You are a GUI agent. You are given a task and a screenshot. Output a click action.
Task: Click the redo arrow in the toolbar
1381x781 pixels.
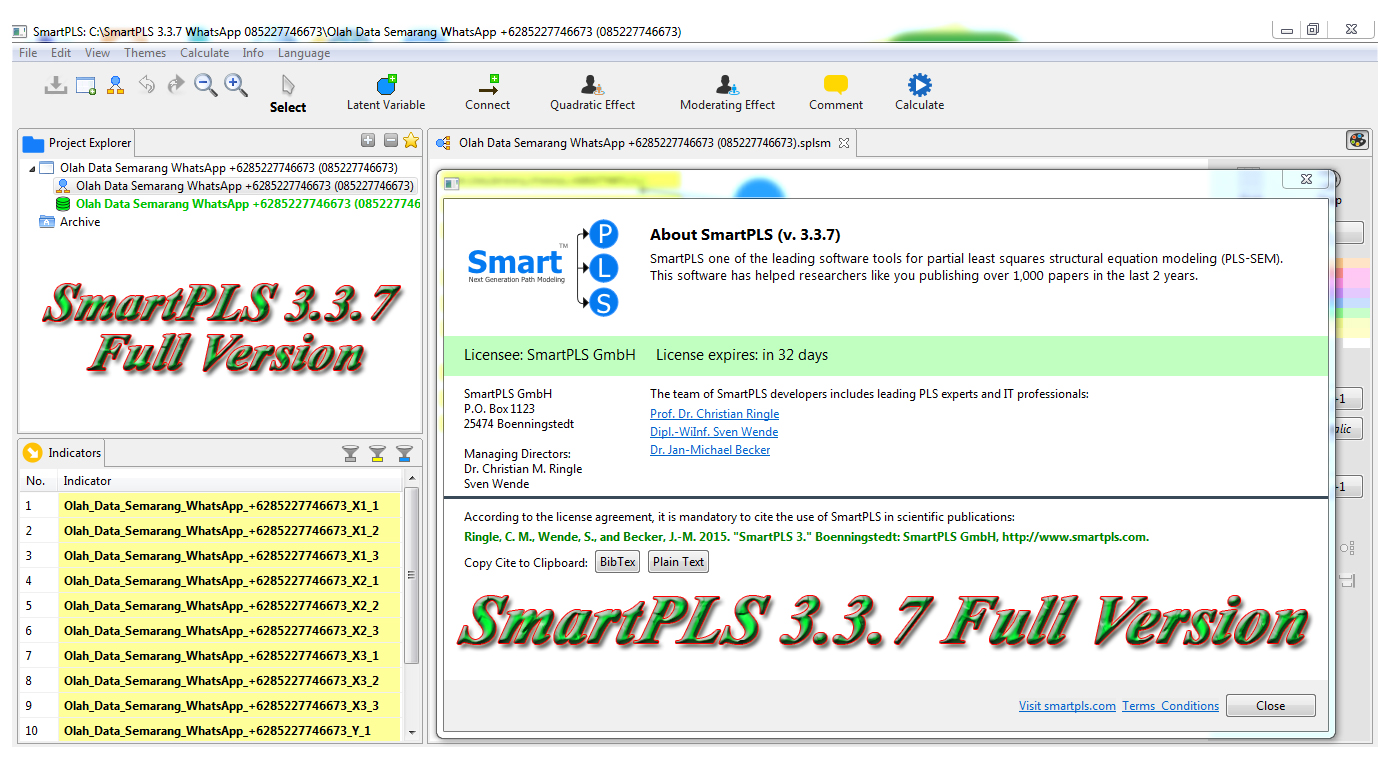[176, 85]
